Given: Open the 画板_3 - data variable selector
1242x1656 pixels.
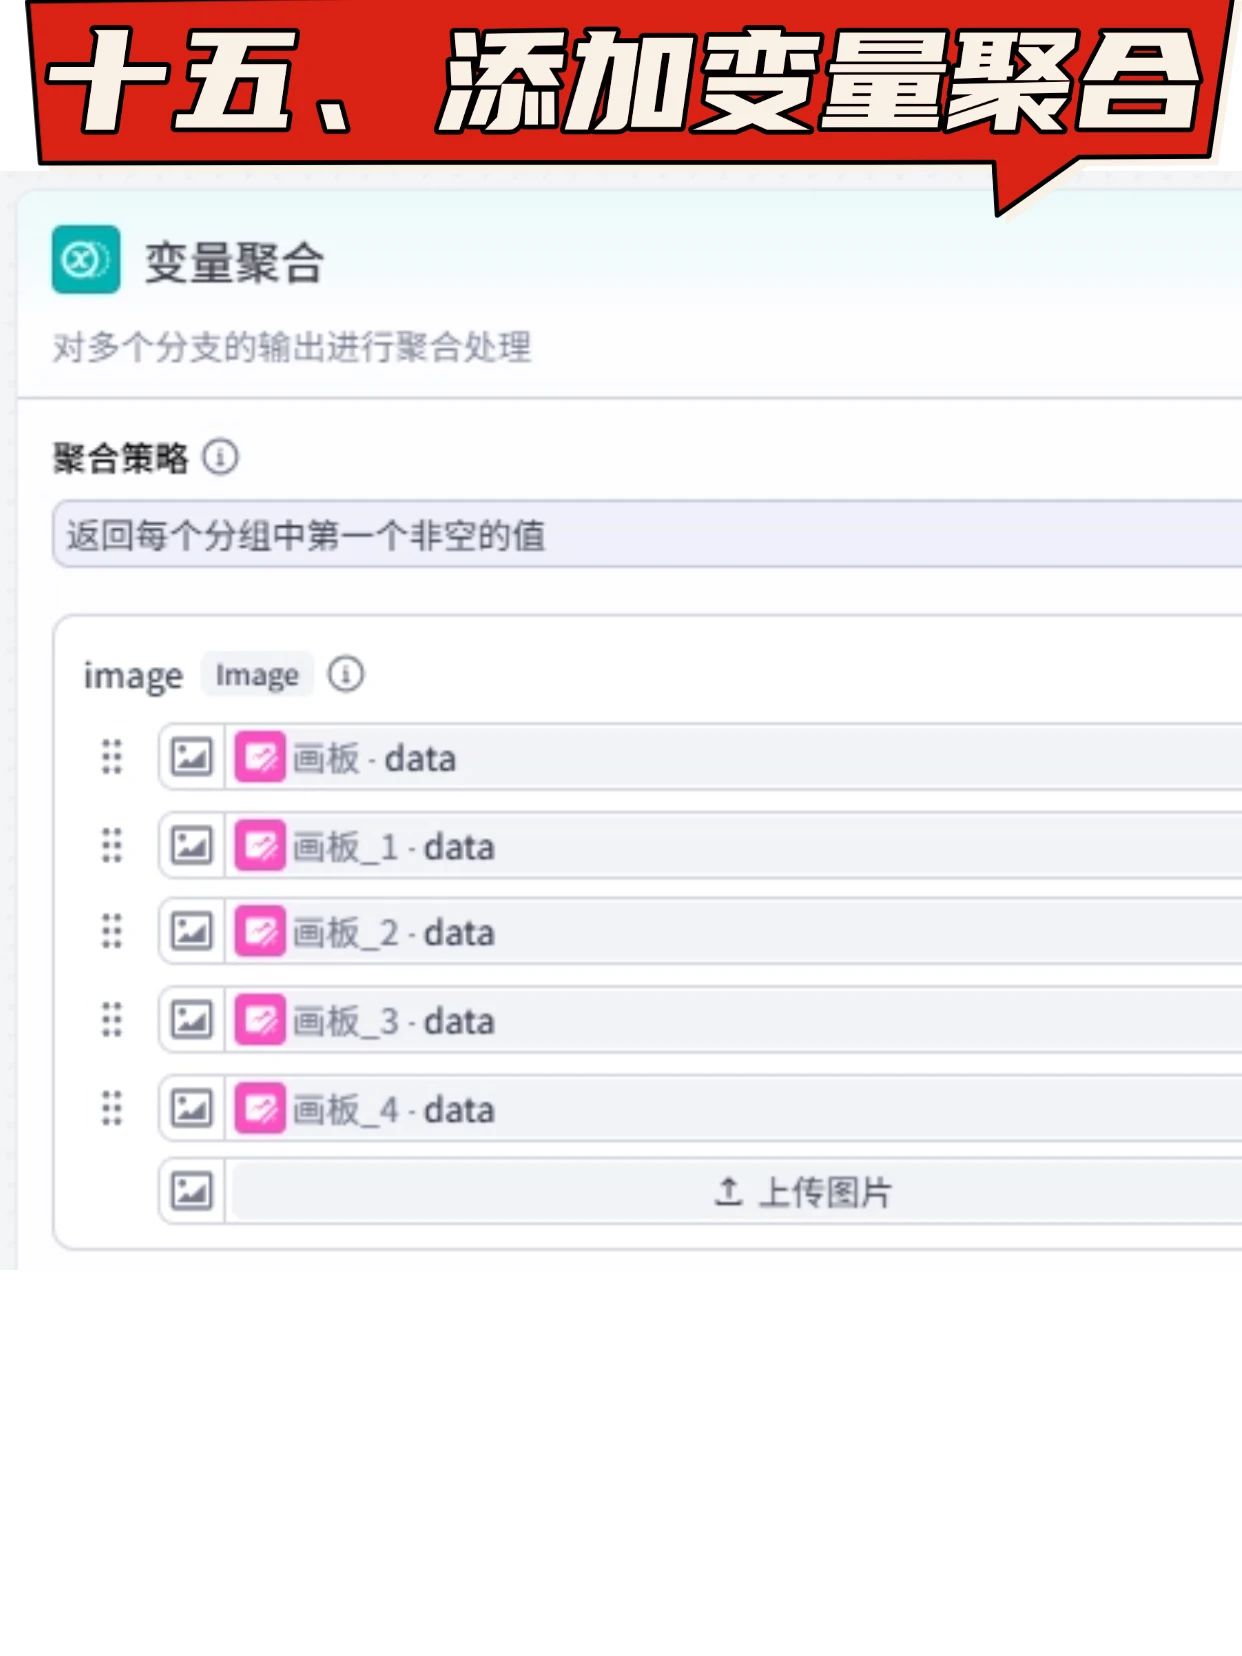Looking at the screenshot, I should point(735,1020).
